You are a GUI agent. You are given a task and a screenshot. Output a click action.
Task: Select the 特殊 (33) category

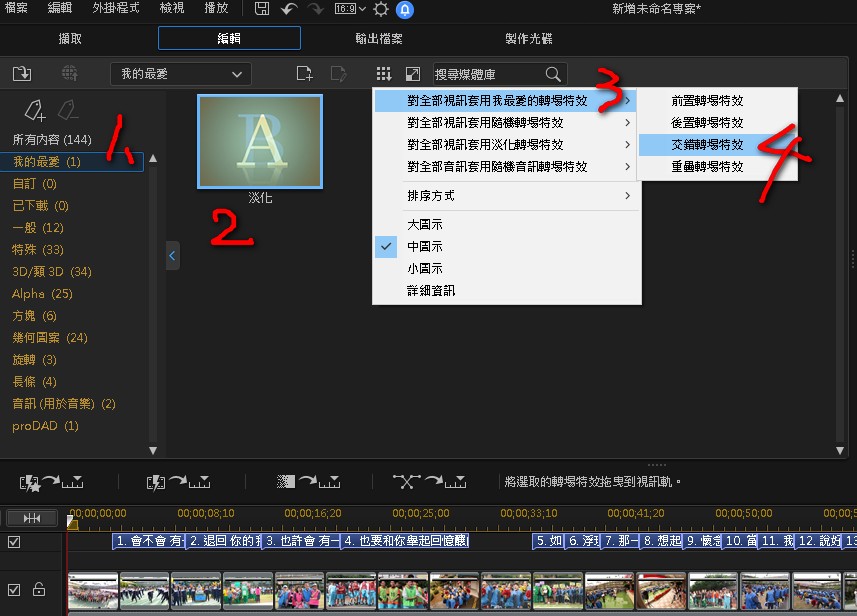(38, 250)
